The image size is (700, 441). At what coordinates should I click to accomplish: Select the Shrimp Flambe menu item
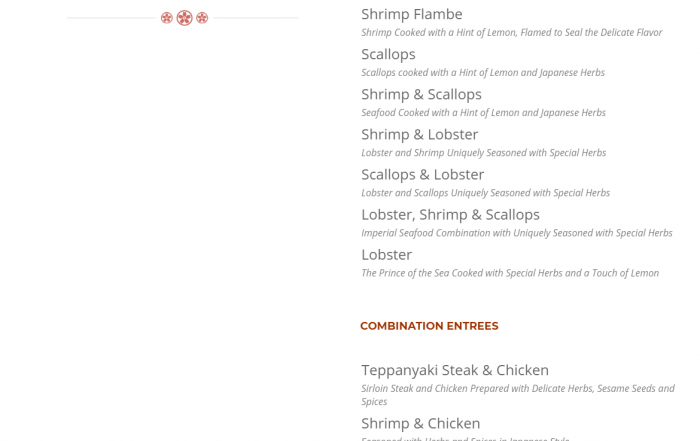[411, 14]
